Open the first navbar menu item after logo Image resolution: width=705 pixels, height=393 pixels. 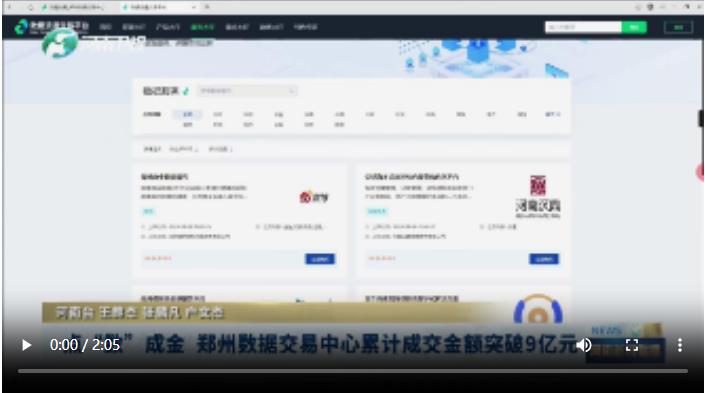(105, 27)
